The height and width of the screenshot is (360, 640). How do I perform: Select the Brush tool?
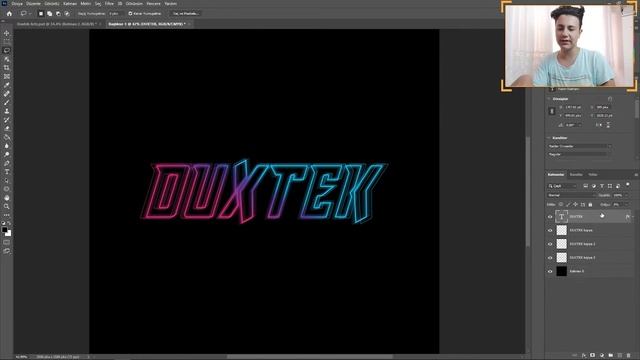click(7, 102)
